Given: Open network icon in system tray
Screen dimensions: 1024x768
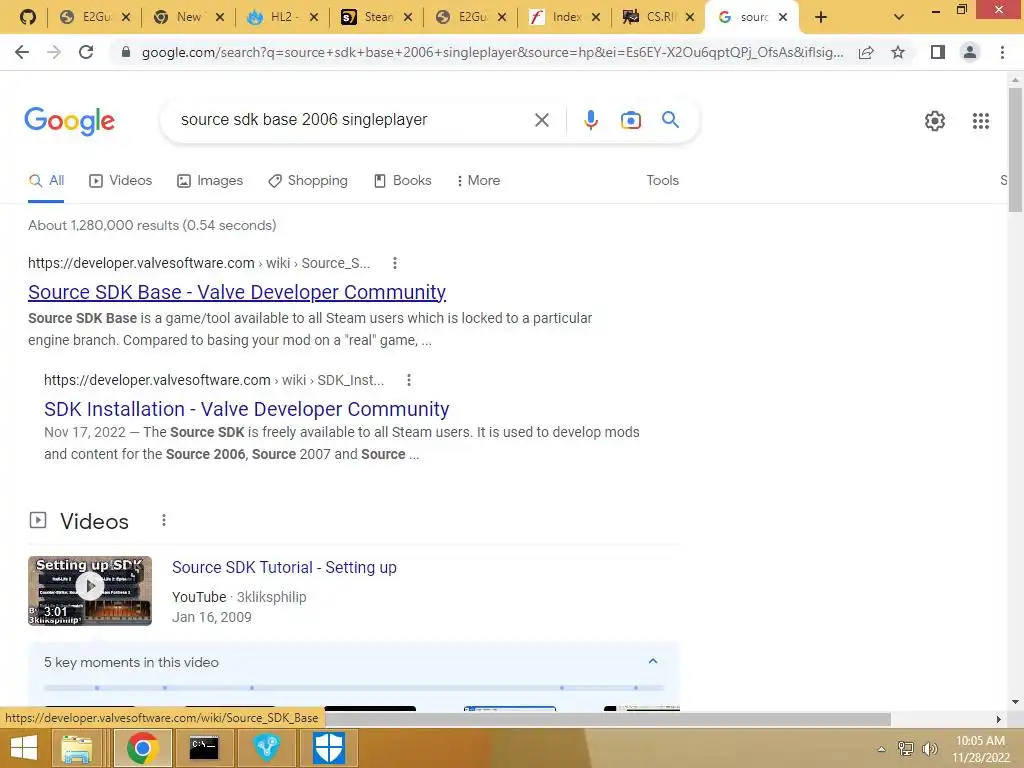Looking at the screenshot, I should point(906,749).
